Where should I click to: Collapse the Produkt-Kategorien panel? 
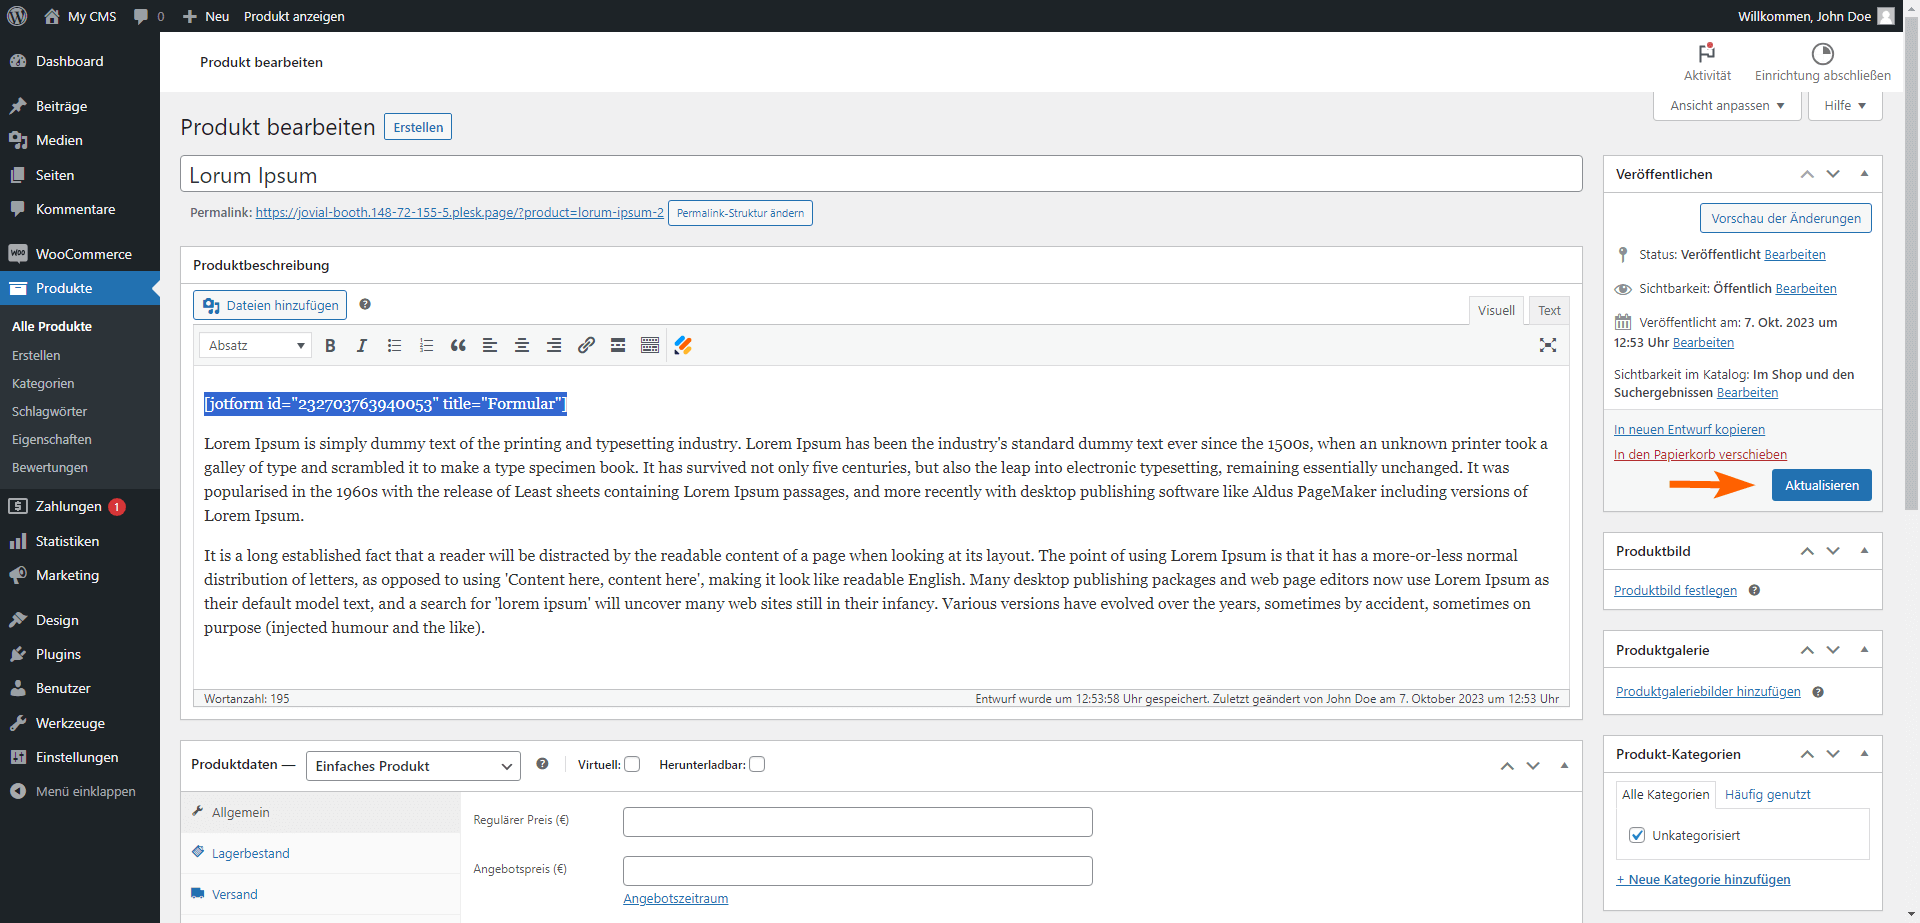(1864, 754)
